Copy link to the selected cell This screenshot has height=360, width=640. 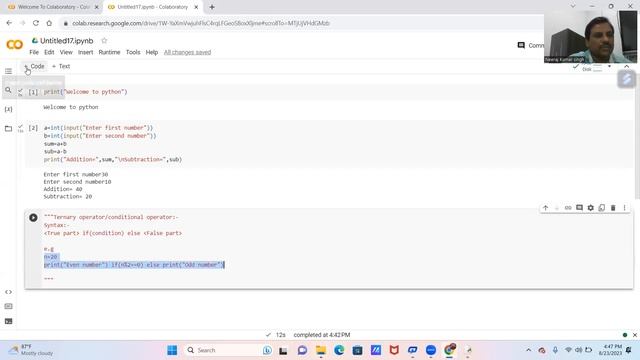click(568, 208)
